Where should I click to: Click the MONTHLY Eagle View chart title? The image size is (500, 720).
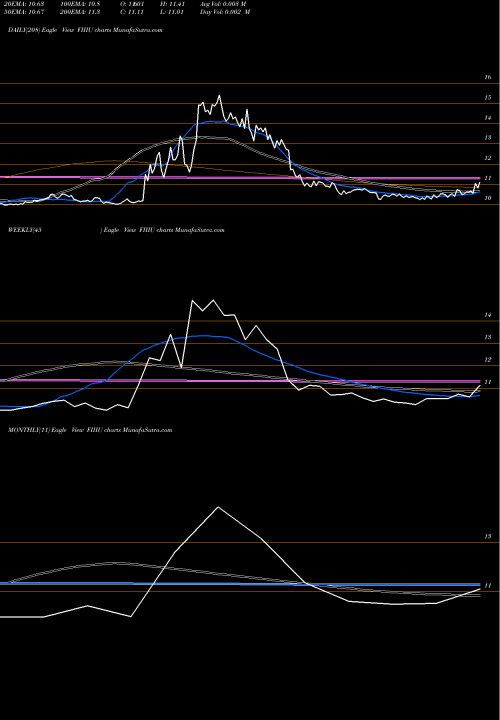point(90,430)
